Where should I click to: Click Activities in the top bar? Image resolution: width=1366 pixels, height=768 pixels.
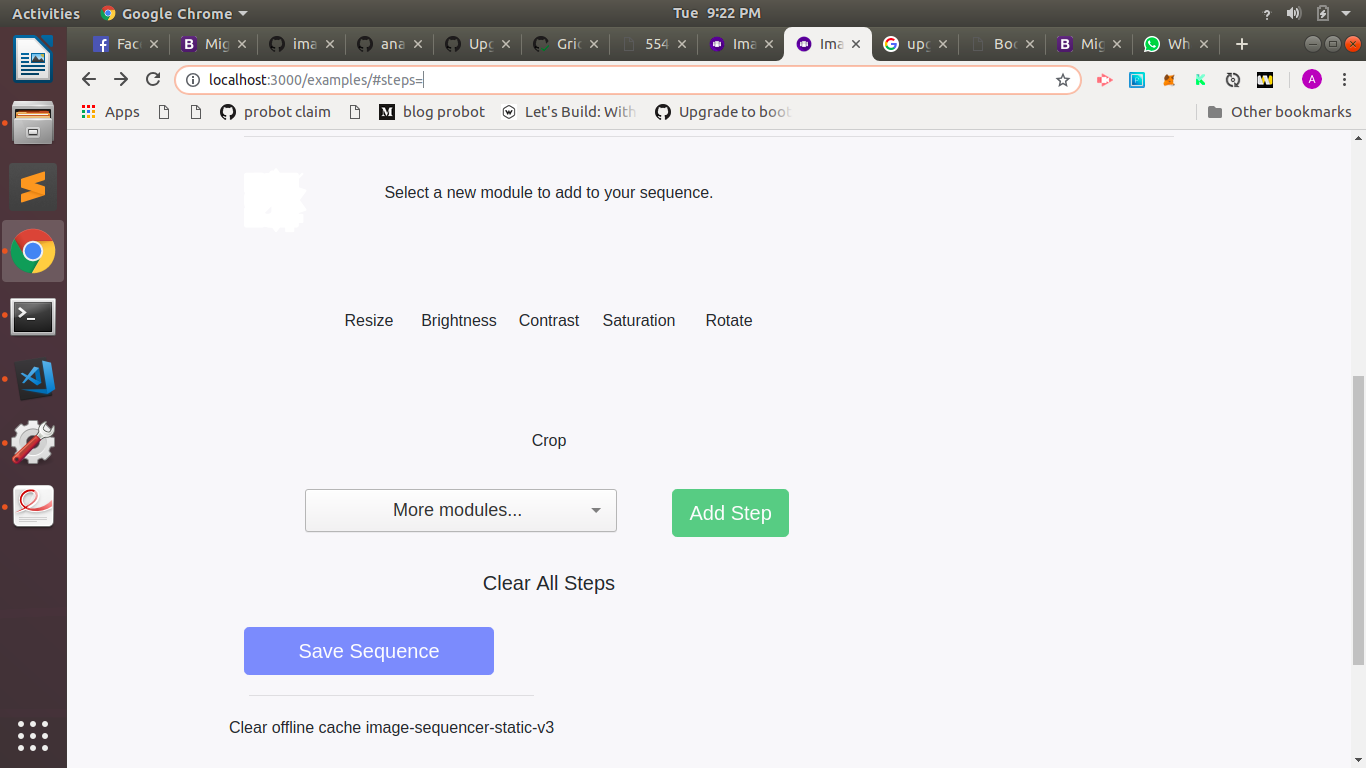[x=46, y=13]
